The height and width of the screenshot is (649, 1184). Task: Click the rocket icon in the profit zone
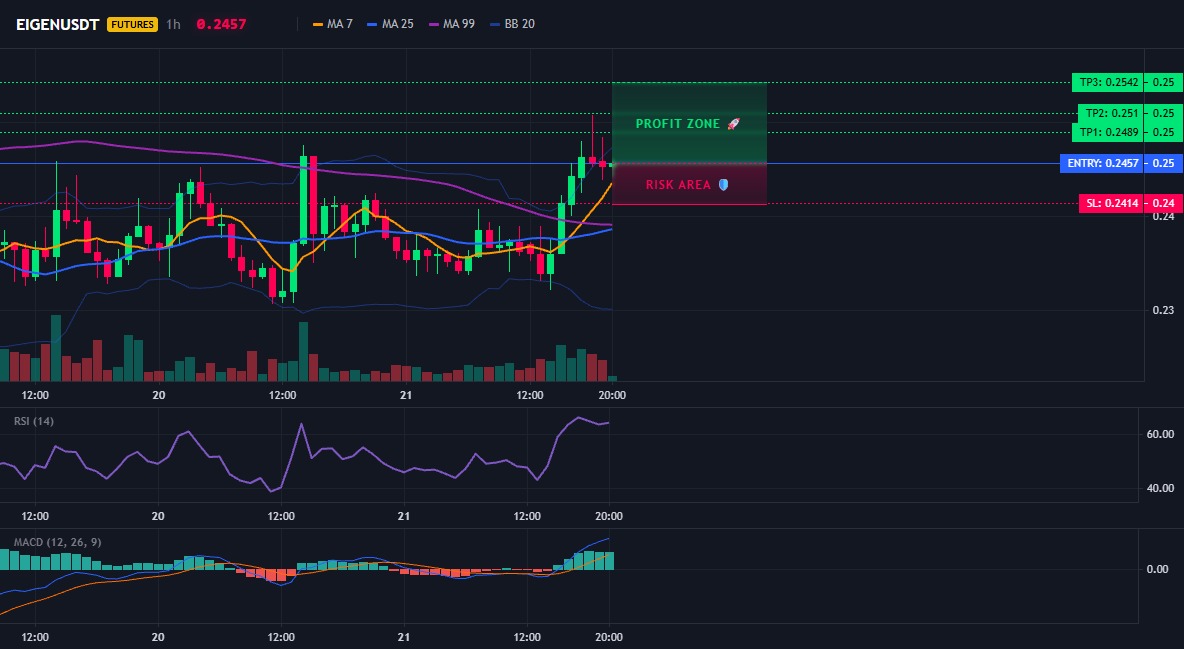click(733, 124)
